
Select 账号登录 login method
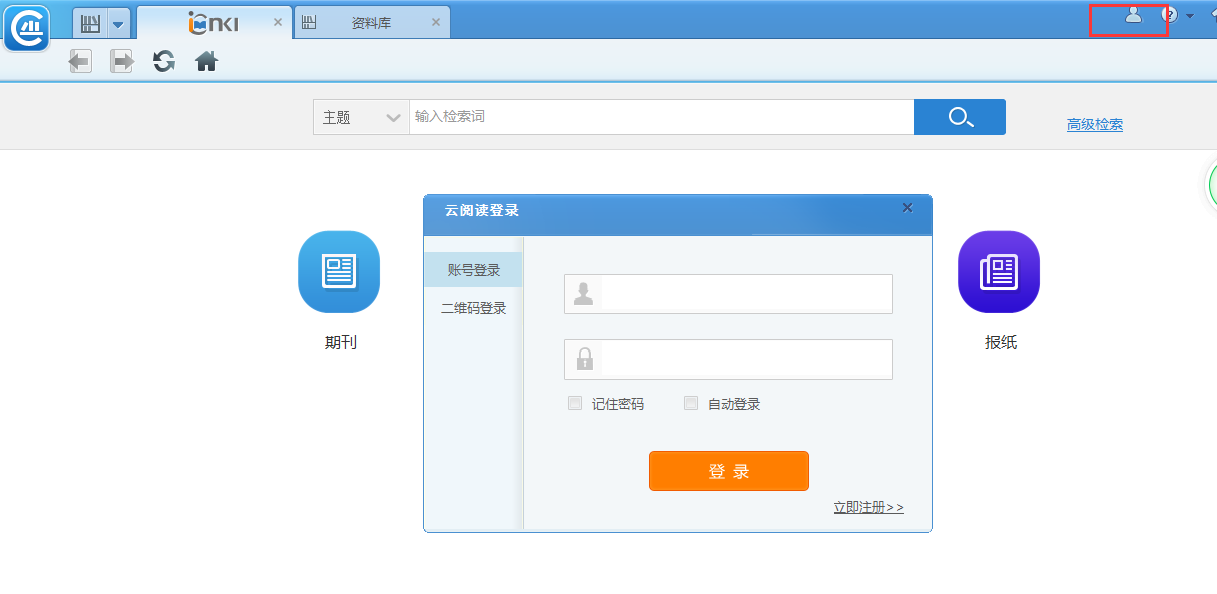coord(473,270)
